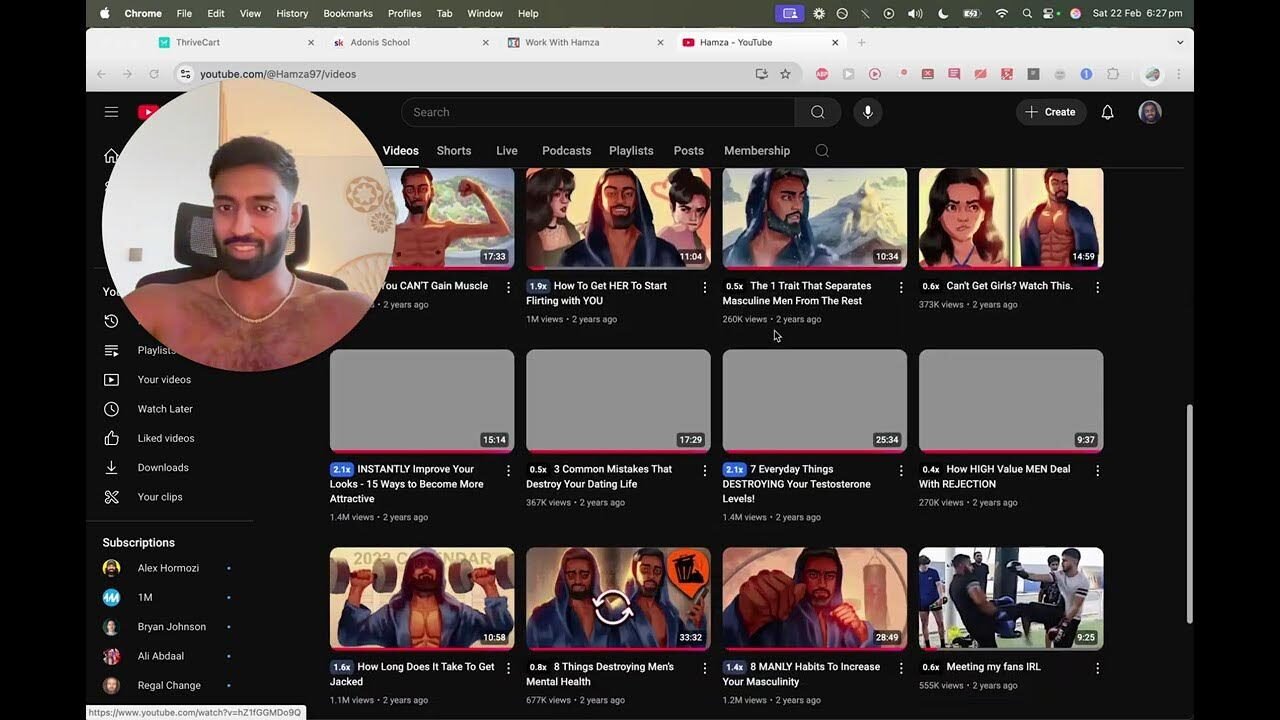Screen dimensions: 1280x720
Task: Open the 8 MANLY Habits video thumbnail
Action: [814, 598]
